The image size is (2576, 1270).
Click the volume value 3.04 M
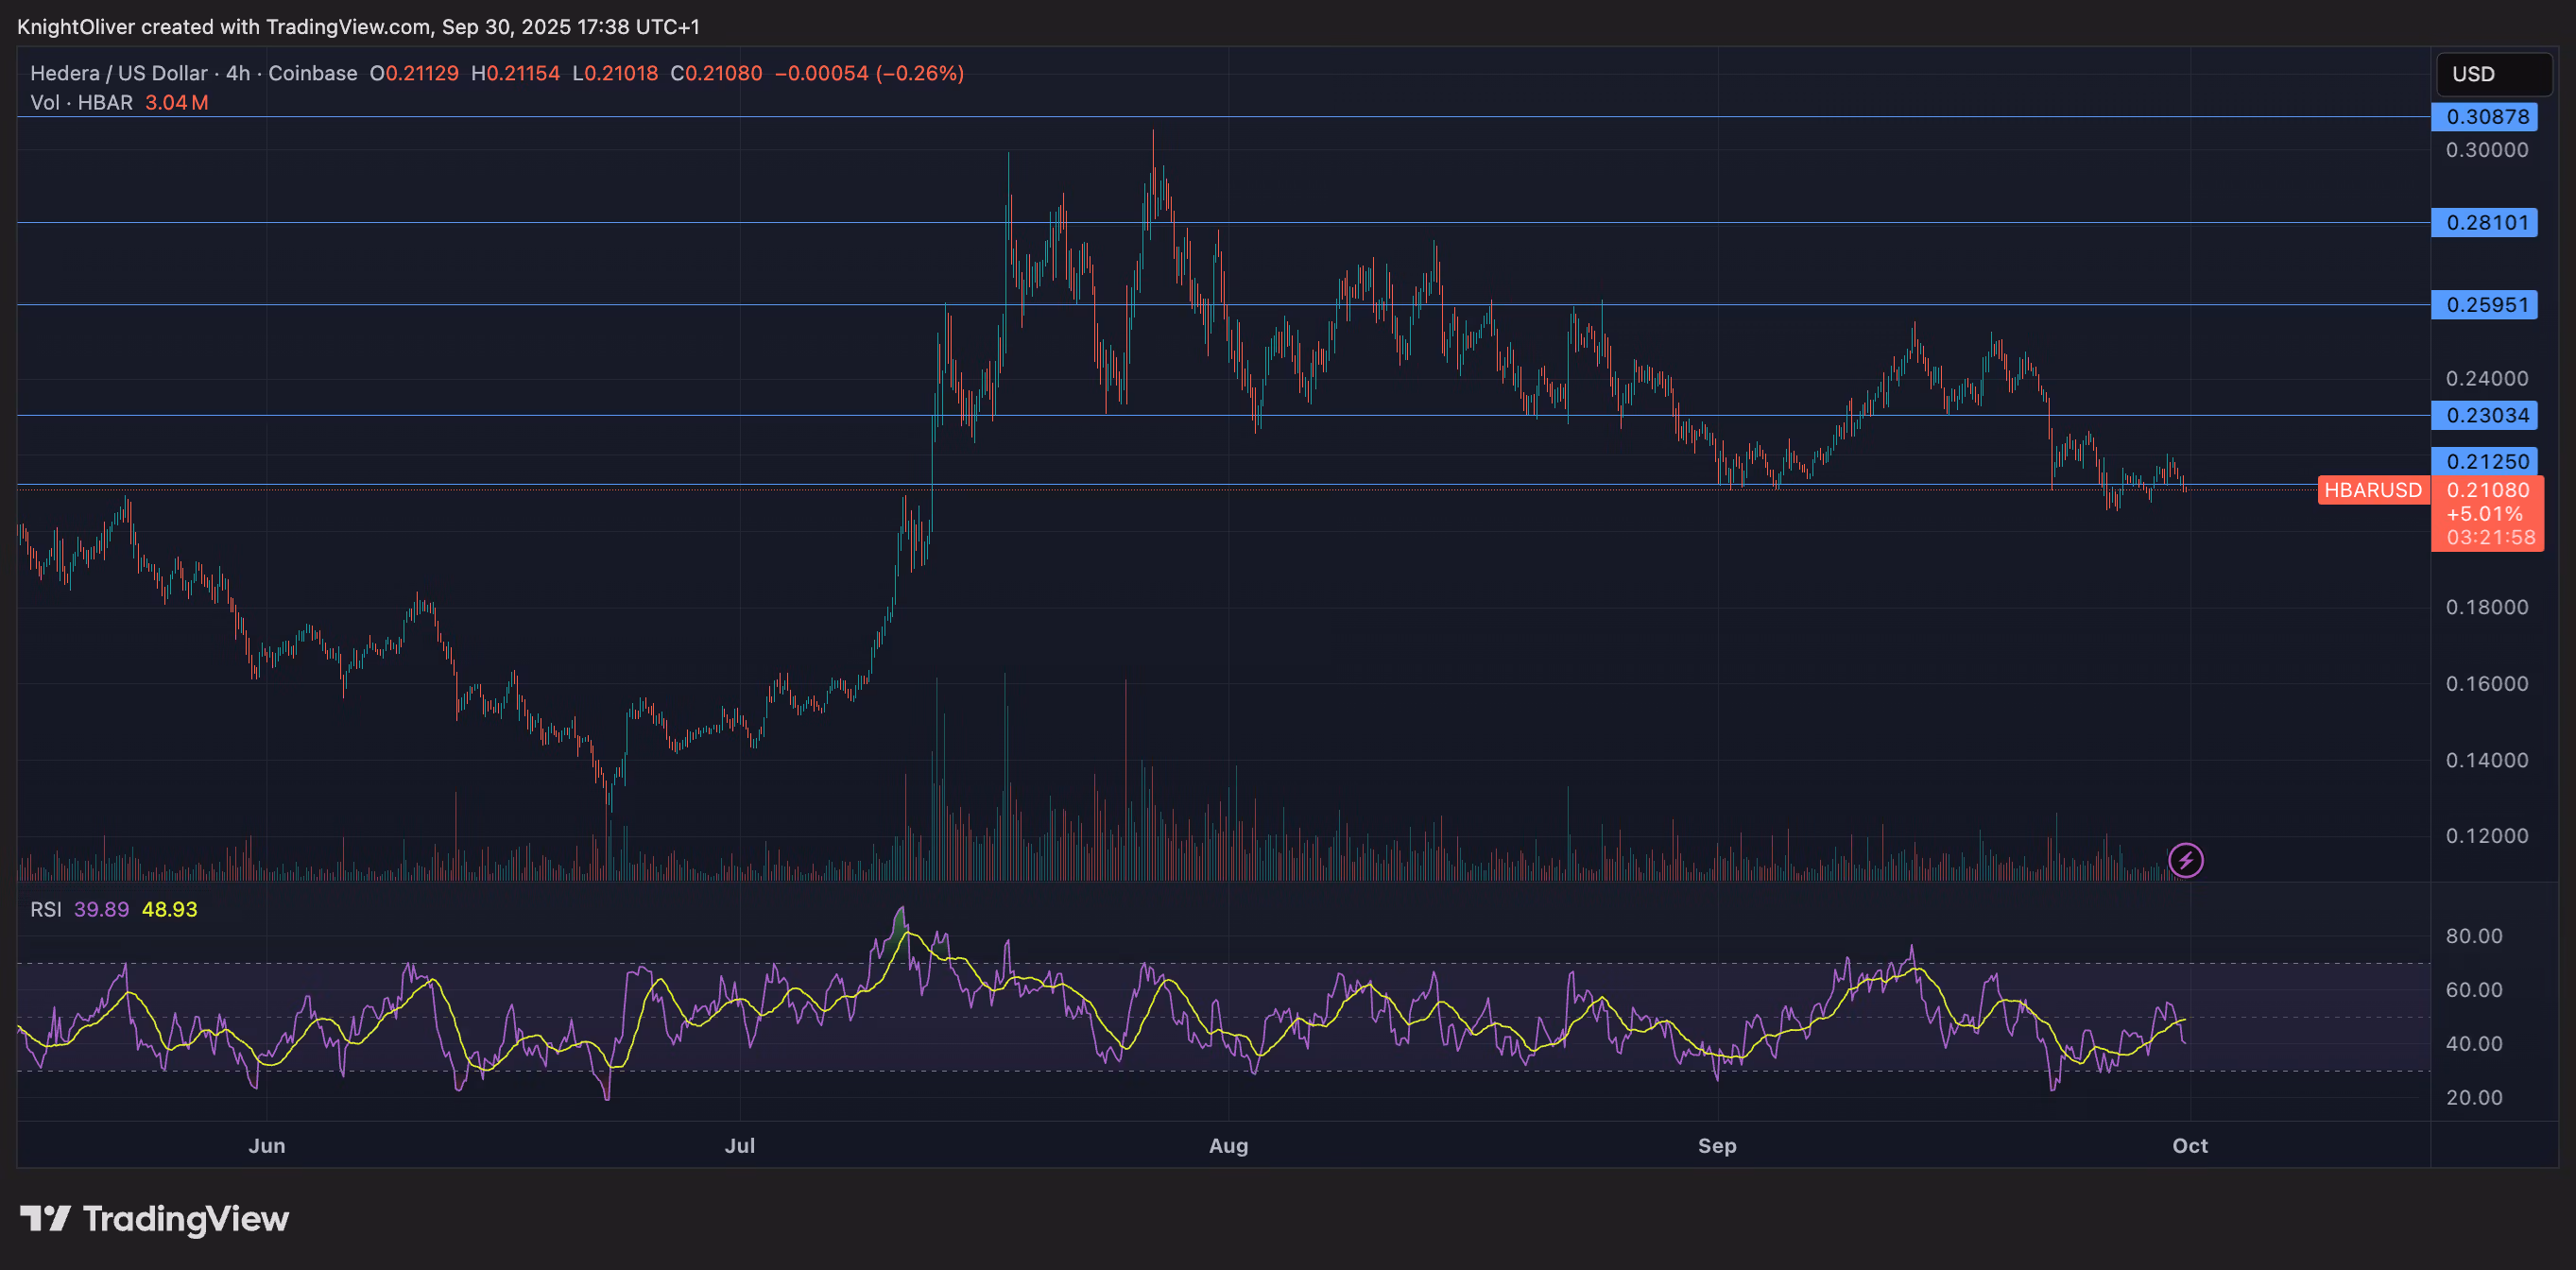pos(176,102)
